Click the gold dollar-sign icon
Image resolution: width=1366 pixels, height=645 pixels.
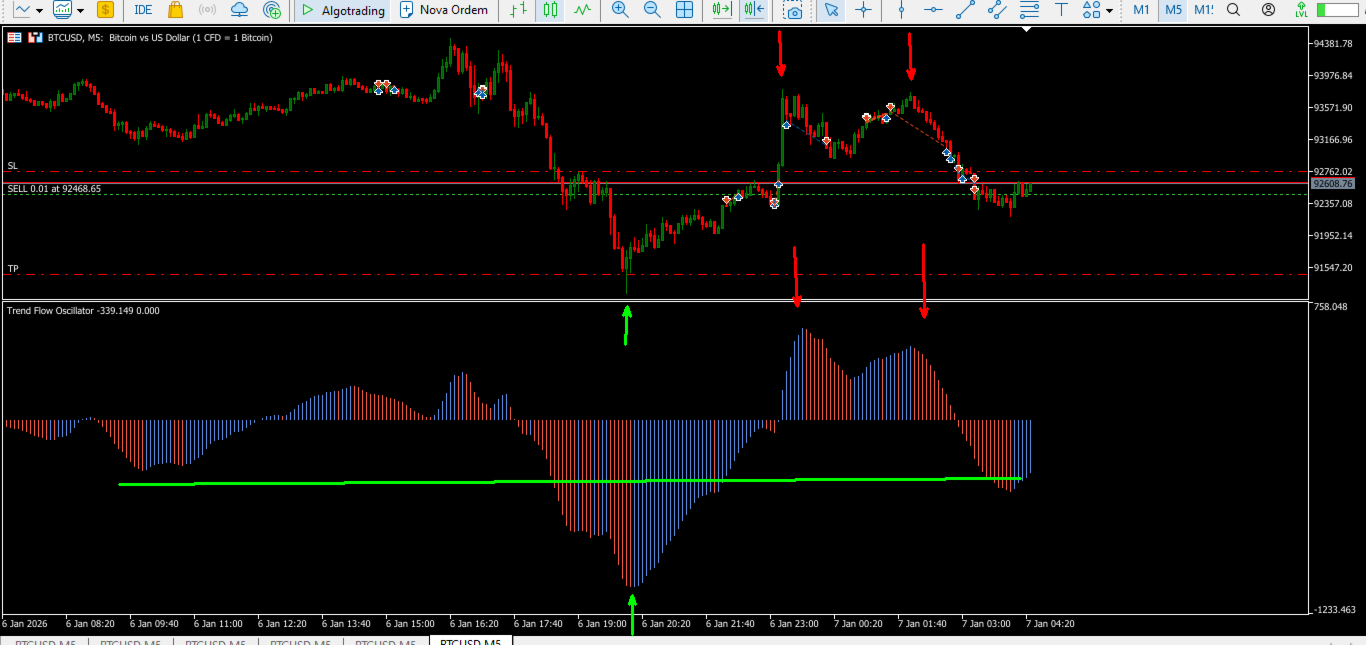[105, 10]
